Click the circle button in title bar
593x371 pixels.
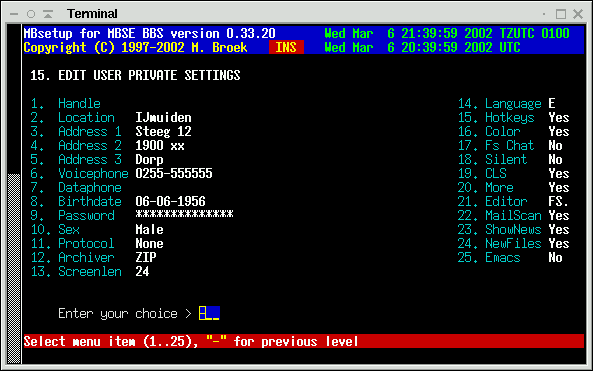(31, 14)
